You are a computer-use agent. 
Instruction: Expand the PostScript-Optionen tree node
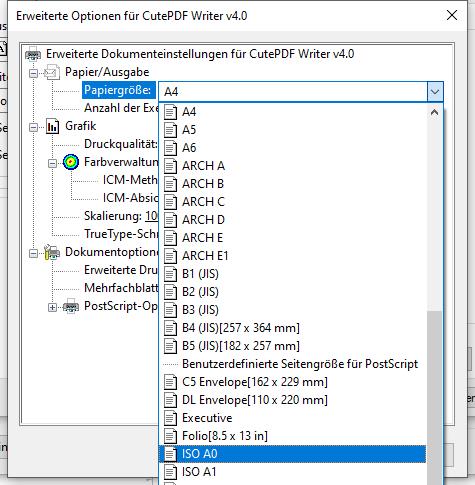(52, 307)
